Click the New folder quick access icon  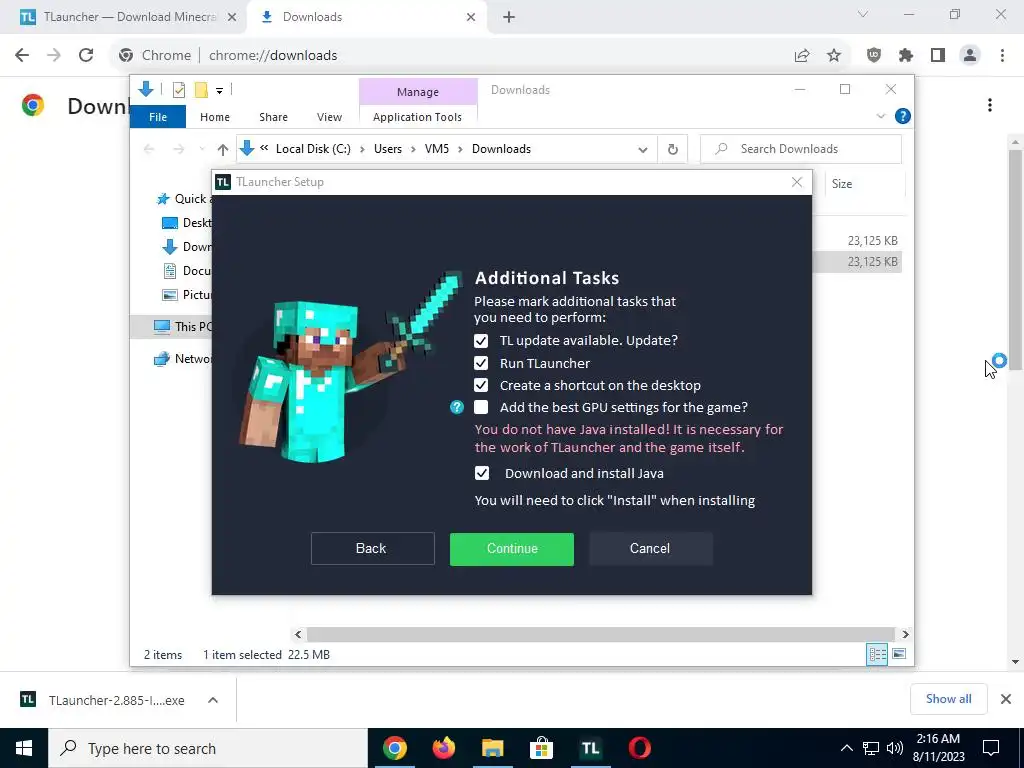coord(201,90)
